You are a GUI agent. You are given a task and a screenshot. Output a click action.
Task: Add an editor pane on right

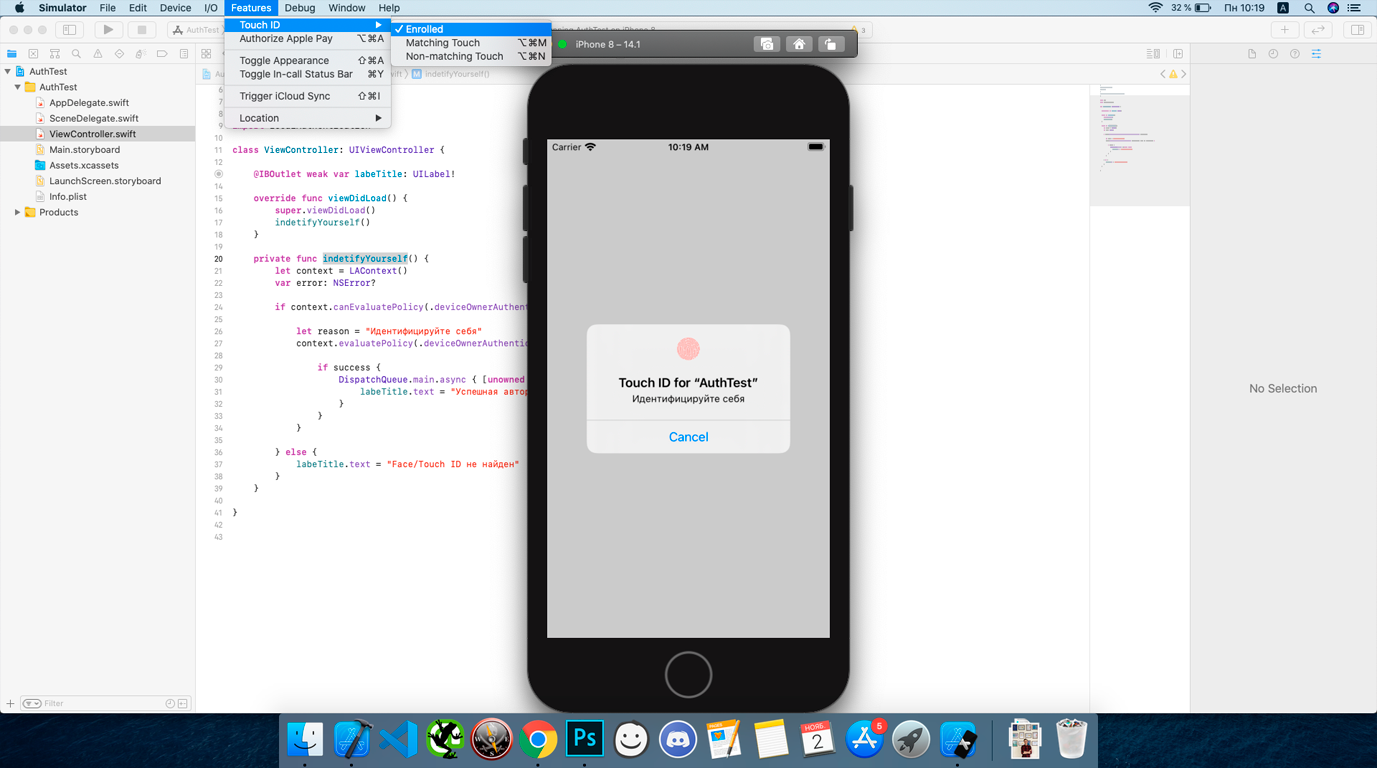click(1178, 54)
